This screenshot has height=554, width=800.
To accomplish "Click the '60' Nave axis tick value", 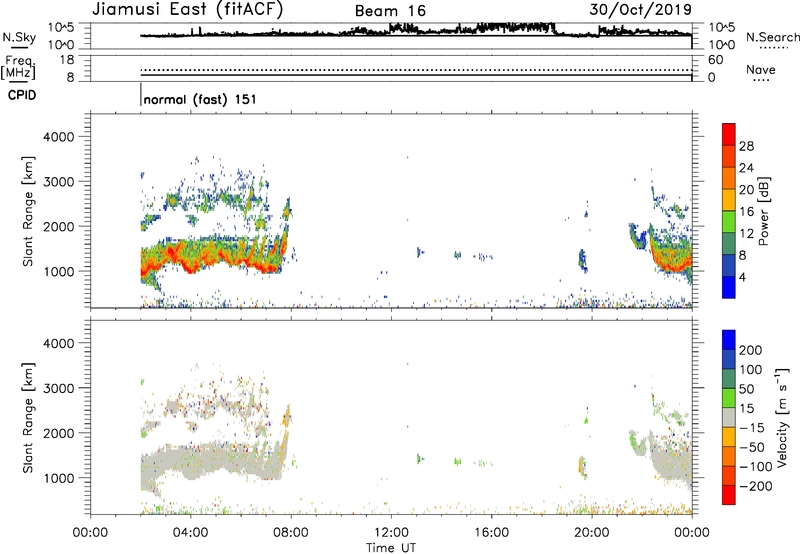I will (x=715, y=60).
